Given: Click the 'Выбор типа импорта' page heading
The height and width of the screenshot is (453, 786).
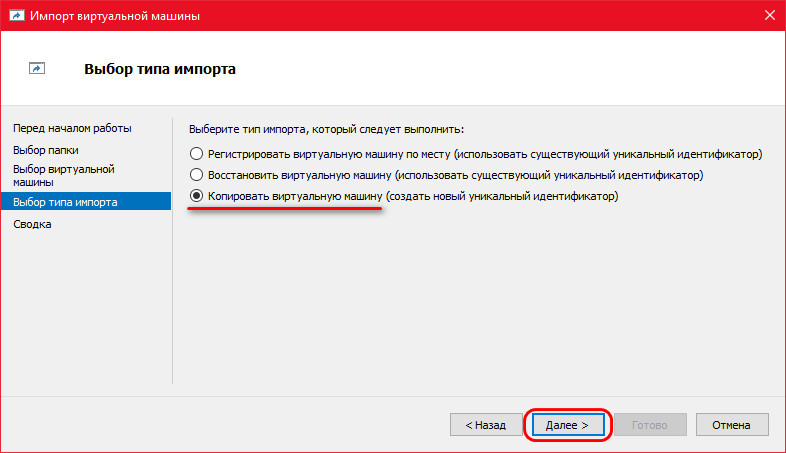Looking at the screenshot, I should [160, 69].
